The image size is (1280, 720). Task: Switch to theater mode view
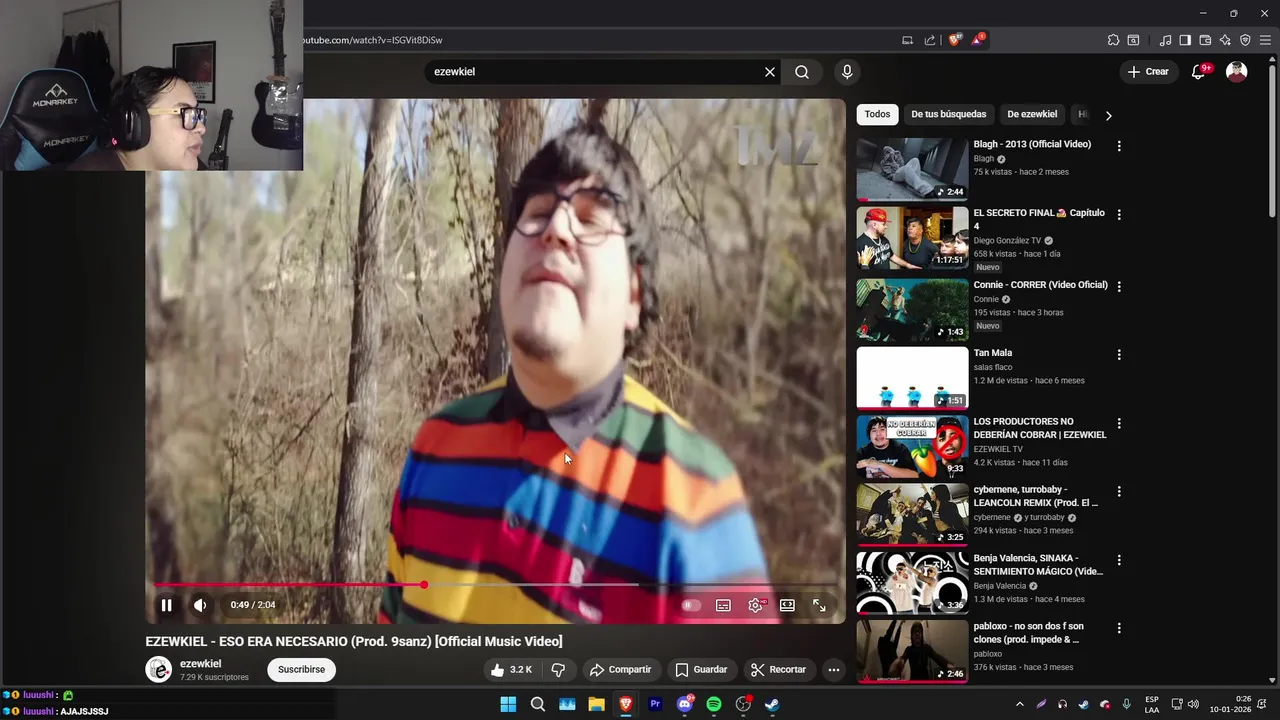[787, 605]
